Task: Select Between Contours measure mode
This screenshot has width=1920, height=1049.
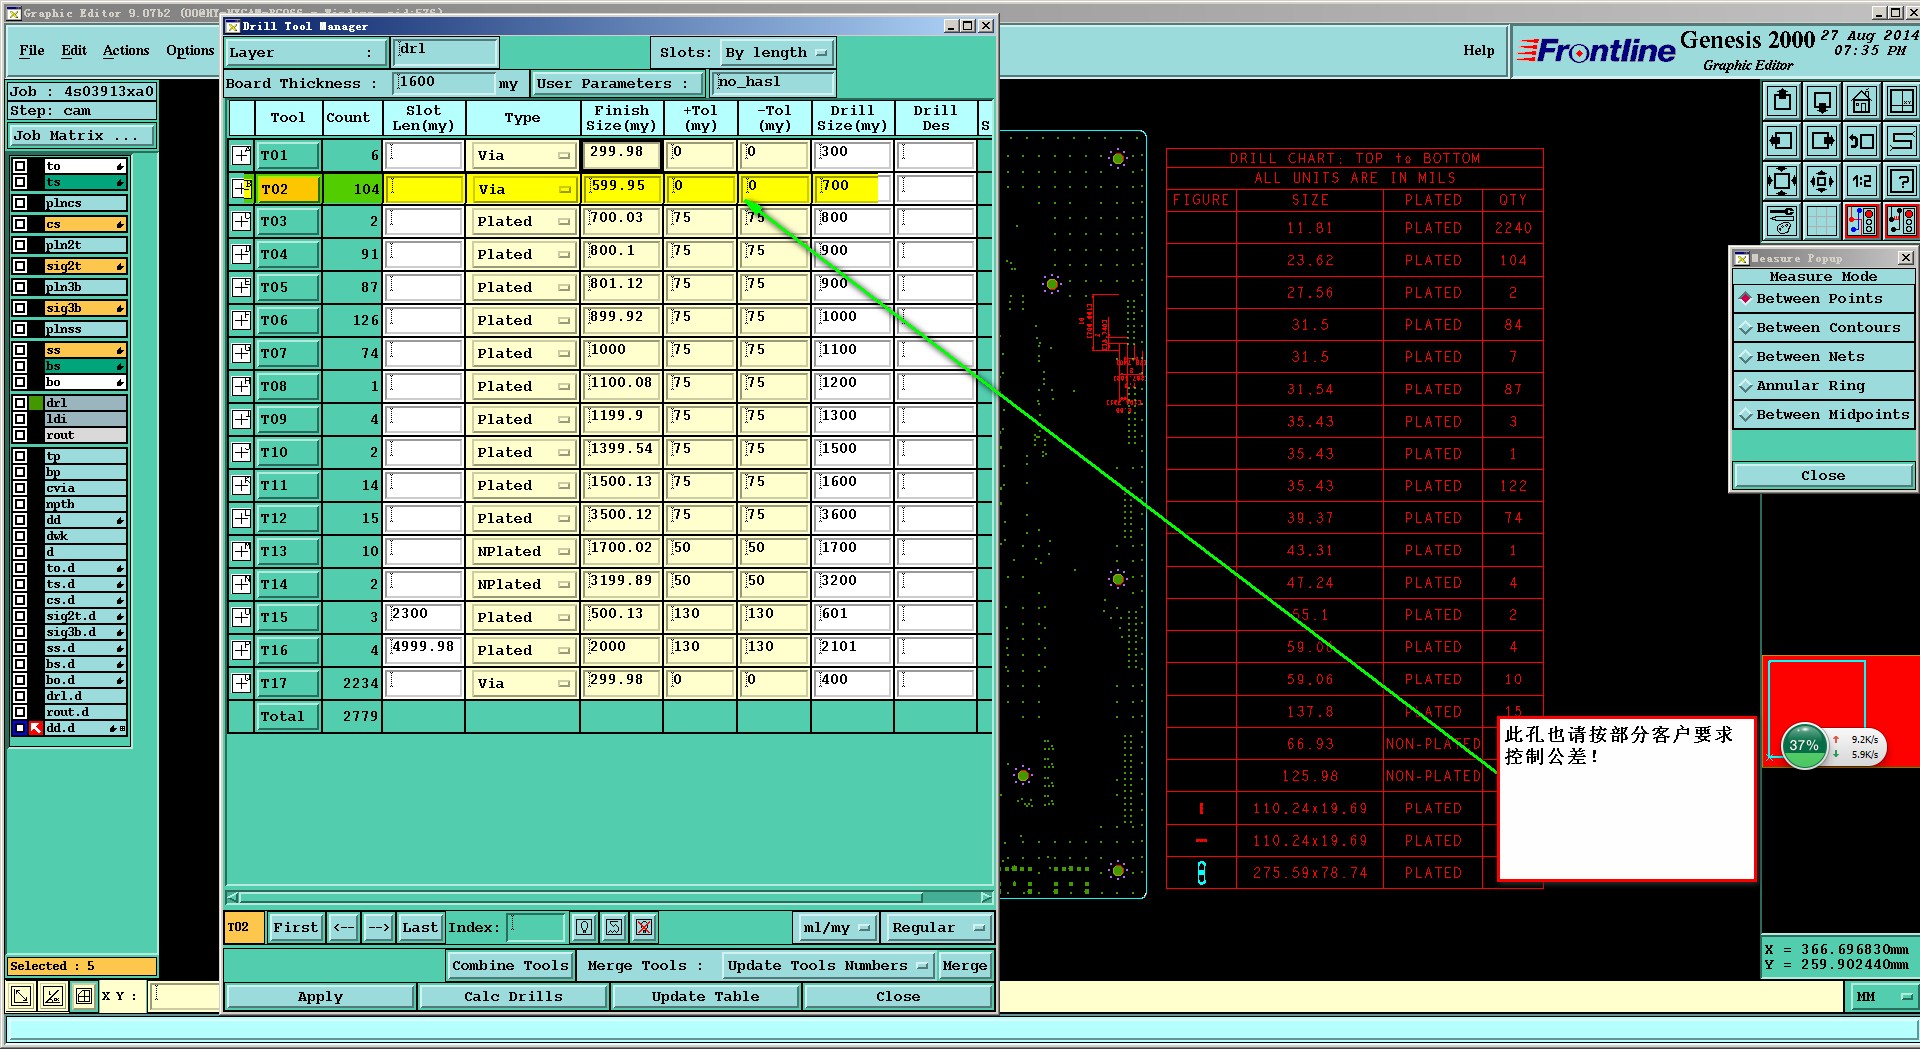Action: 1823,327
